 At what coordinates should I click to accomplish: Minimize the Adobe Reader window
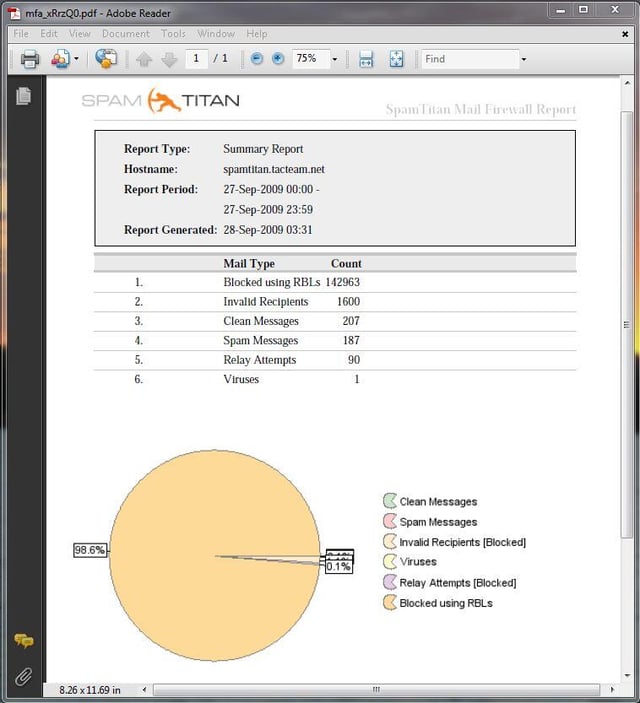[x=561, y=10]
